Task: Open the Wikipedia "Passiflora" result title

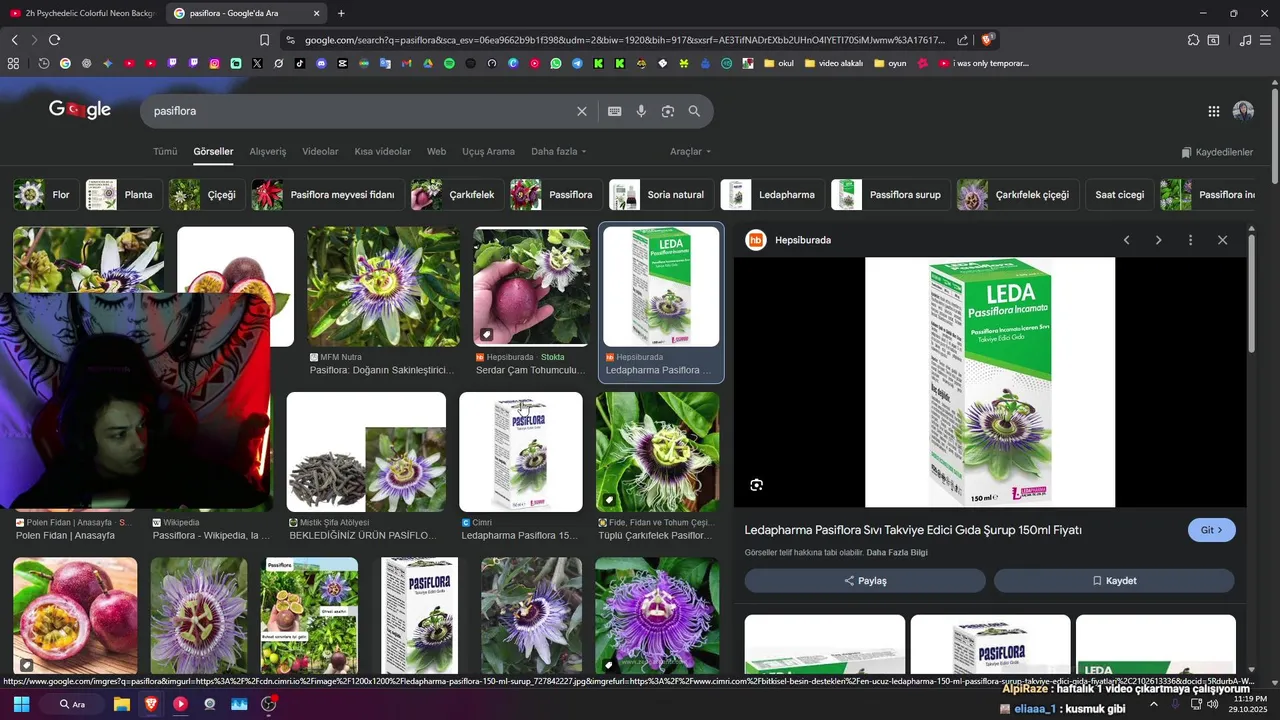Action: click(211, 536)
